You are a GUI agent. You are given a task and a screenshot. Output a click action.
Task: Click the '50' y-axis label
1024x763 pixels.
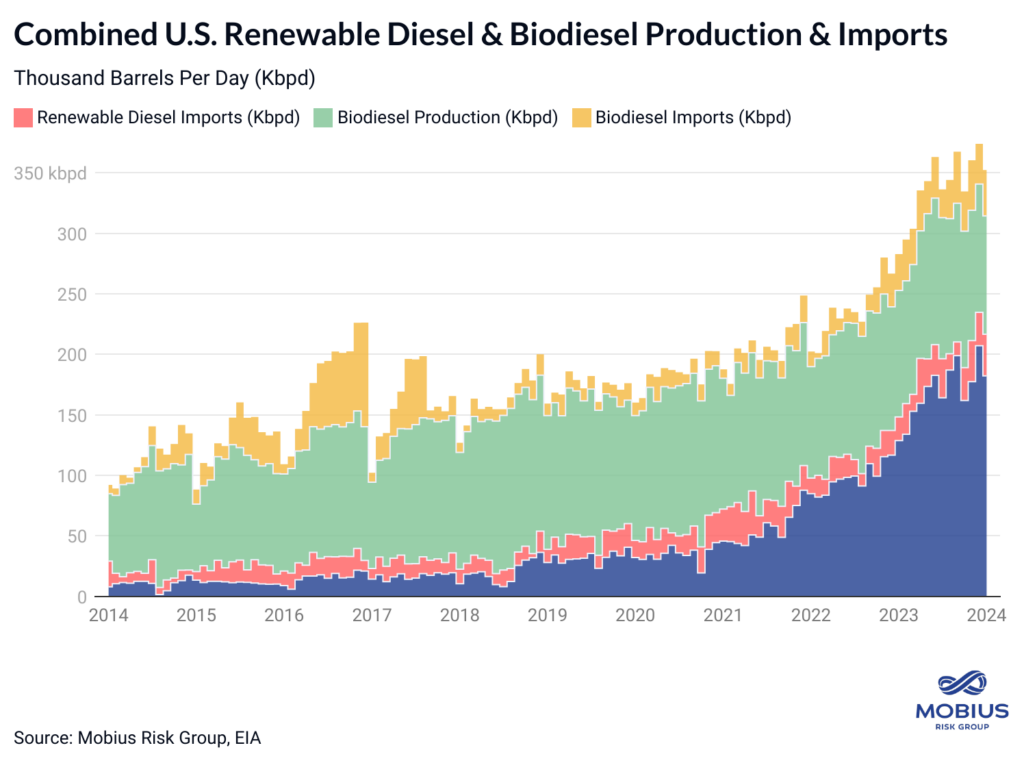coord(76,536)
